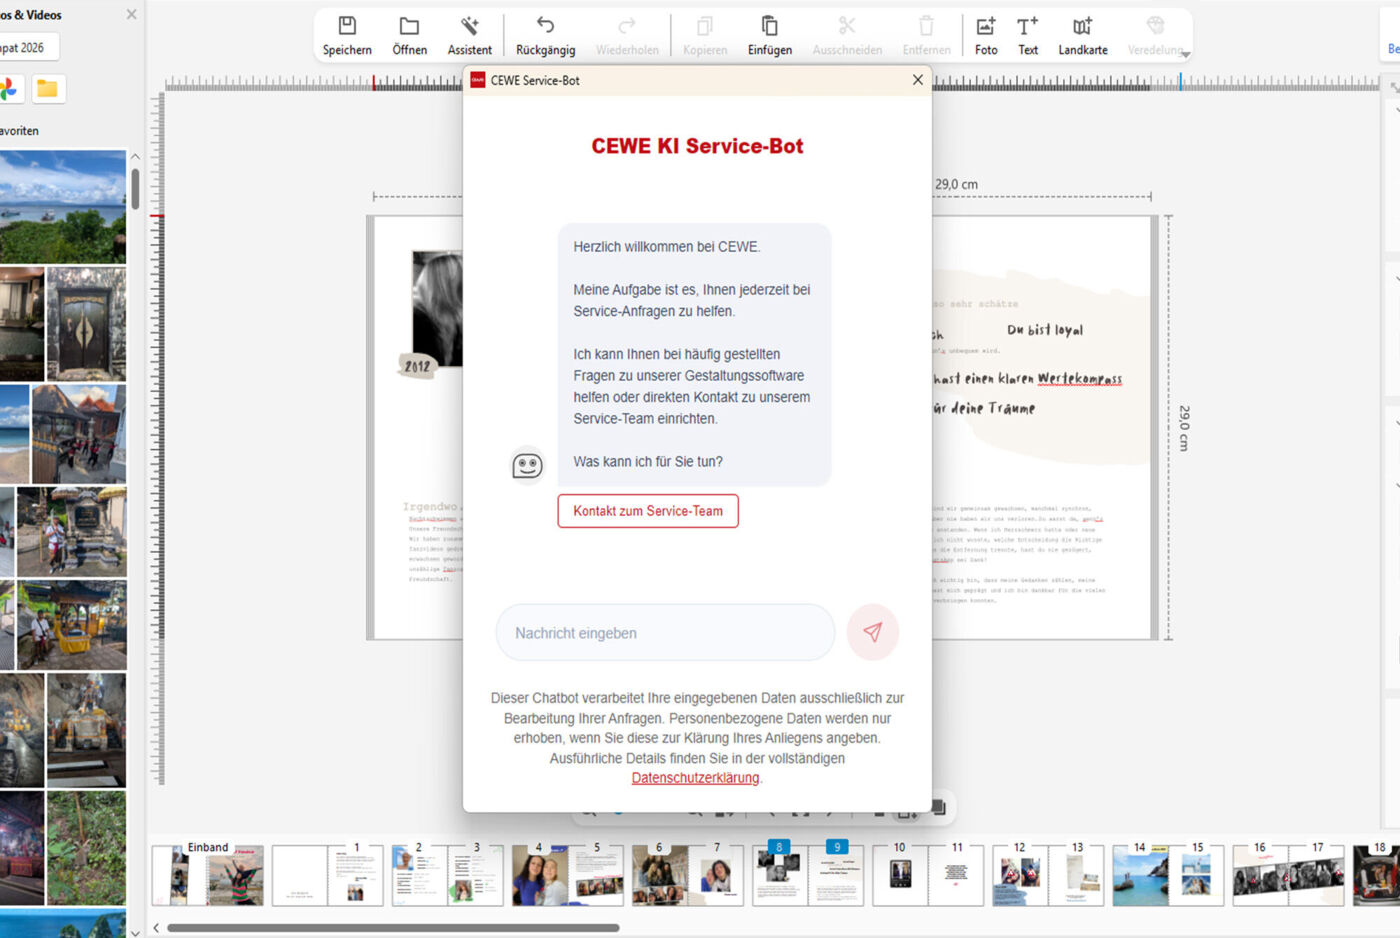Go to pages 12-13 spread thumbnail

tap(1048, 875)
